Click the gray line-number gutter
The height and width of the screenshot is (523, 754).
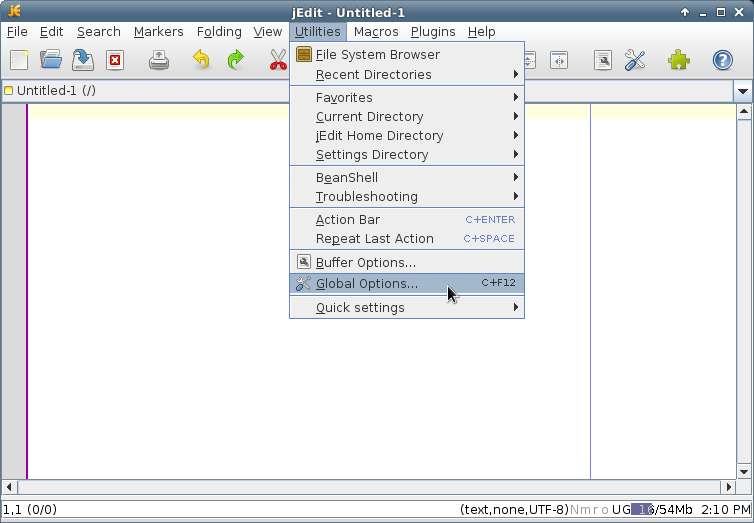pyautogui.click(x=14, y=292)
